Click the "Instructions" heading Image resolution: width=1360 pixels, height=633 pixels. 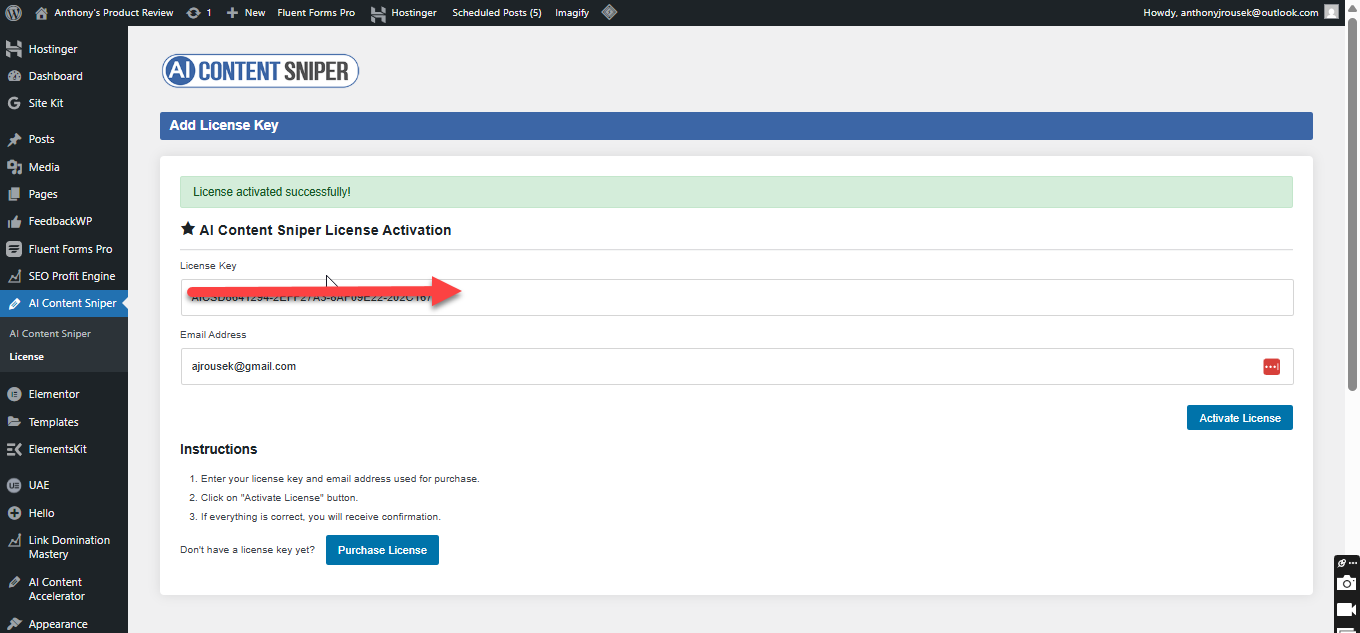click(x=219, y=449)
